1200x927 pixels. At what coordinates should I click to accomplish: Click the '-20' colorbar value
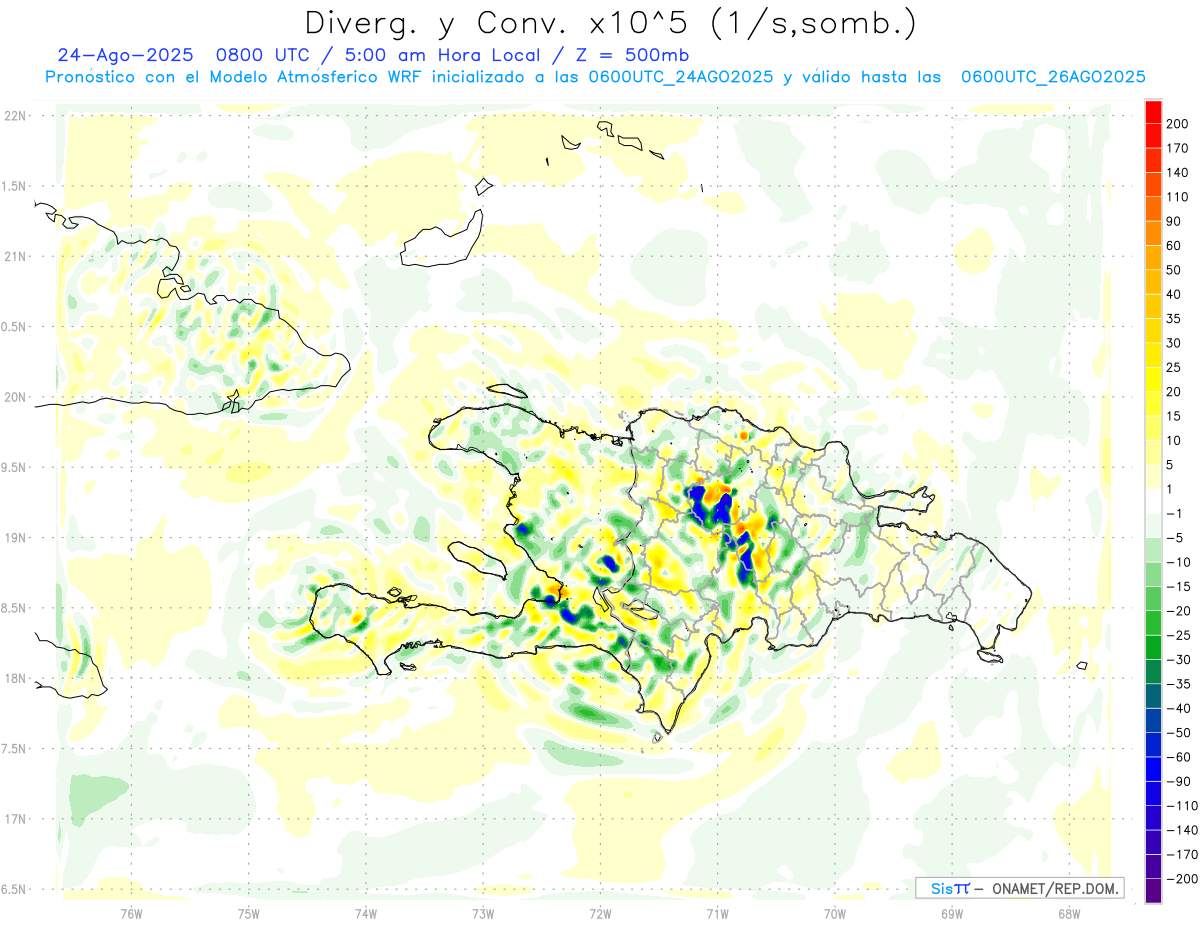pos(1178,611)
